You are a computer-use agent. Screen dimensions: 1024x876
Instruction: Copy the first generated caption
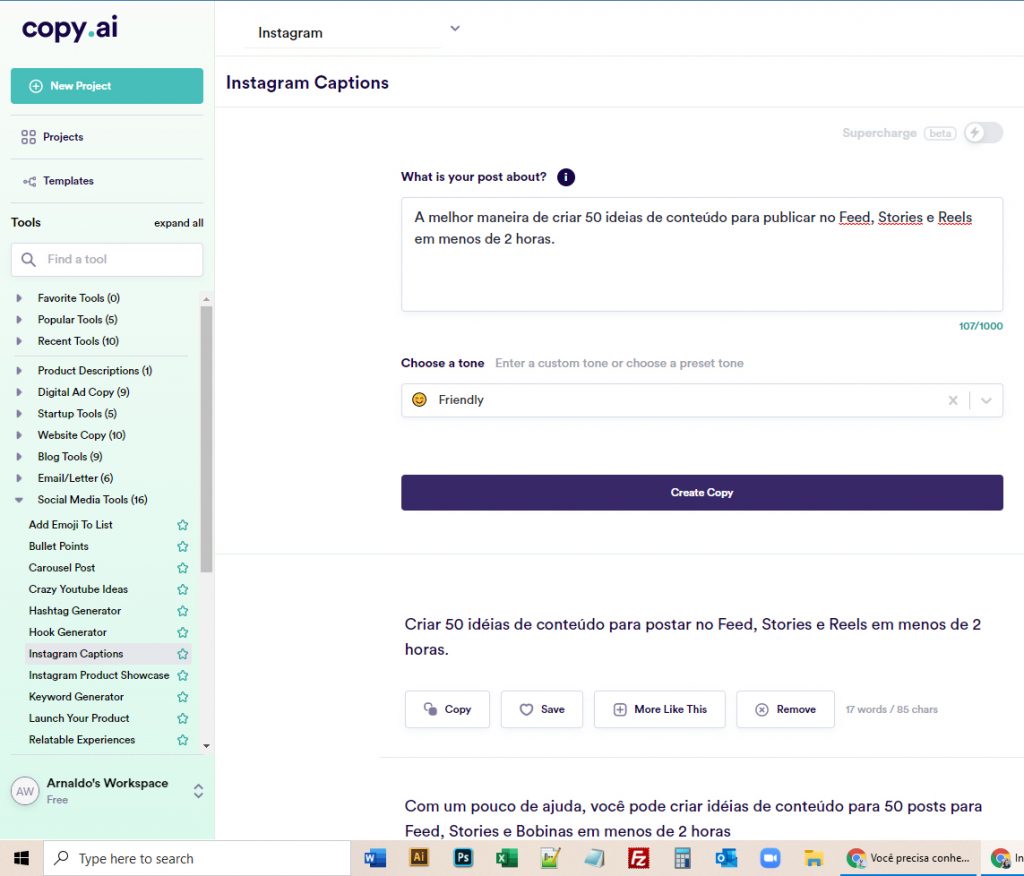447,709
